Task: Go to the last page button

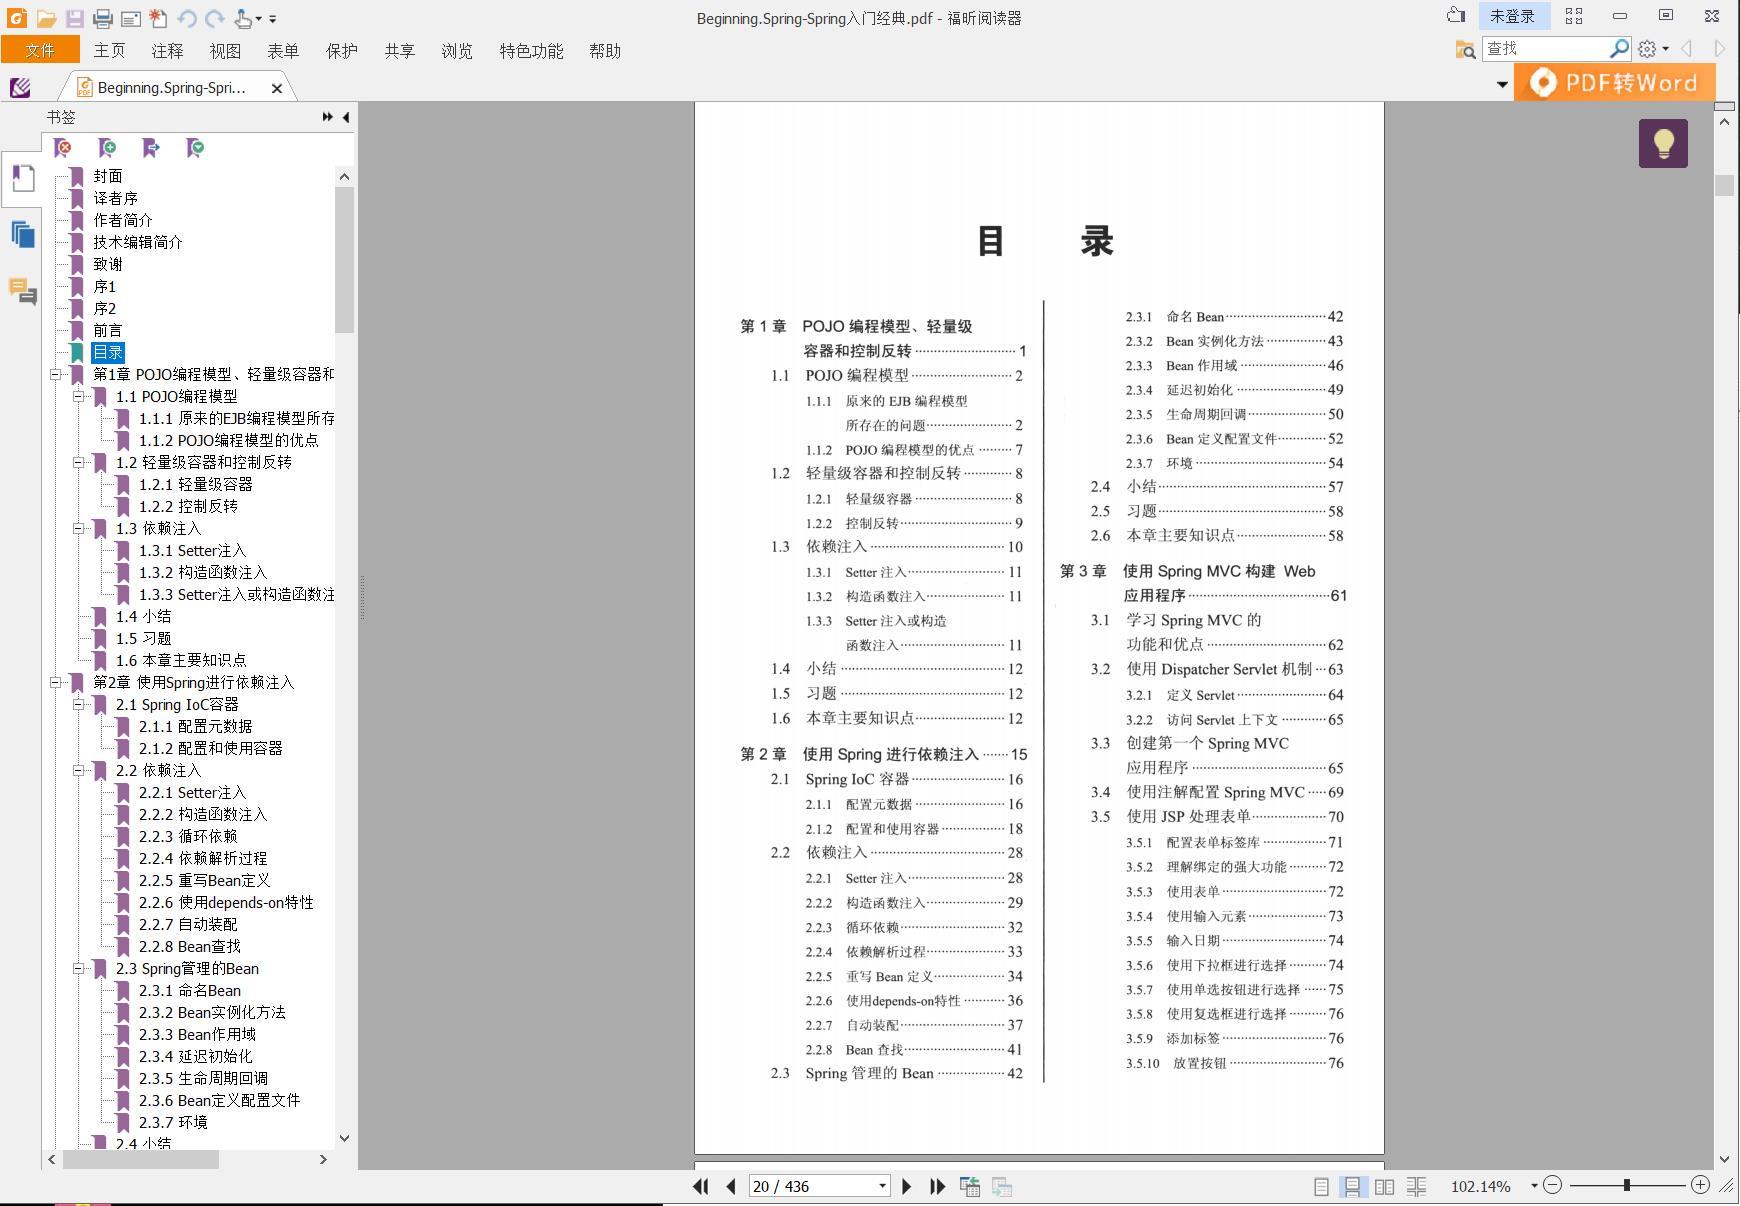Action: point(937,1186)
